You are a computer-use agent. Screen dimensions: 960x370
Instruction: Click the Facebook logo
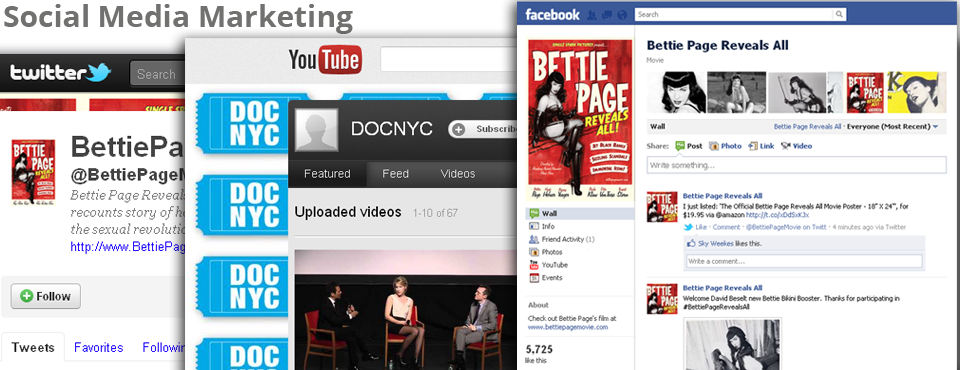coord(552,14)
